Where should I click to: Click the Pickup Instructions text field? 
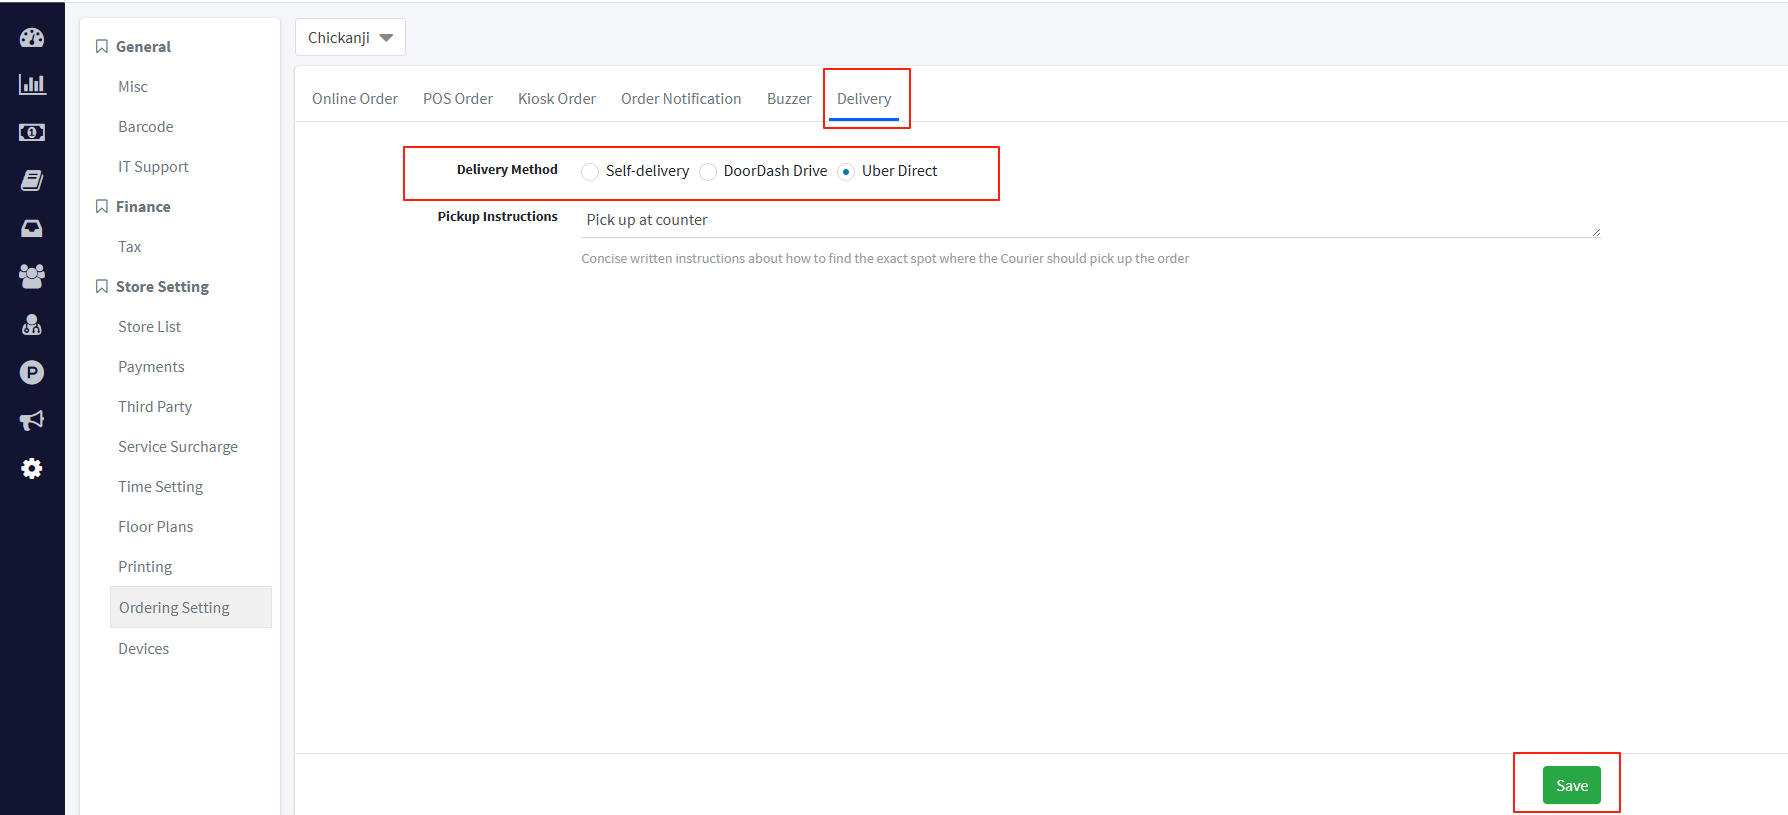tap(1090, 220)
